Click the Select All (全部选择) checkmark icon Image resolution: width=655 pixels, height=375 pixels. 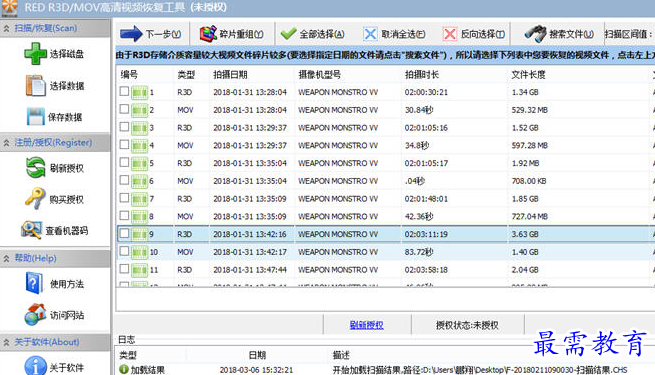point(288,34)
